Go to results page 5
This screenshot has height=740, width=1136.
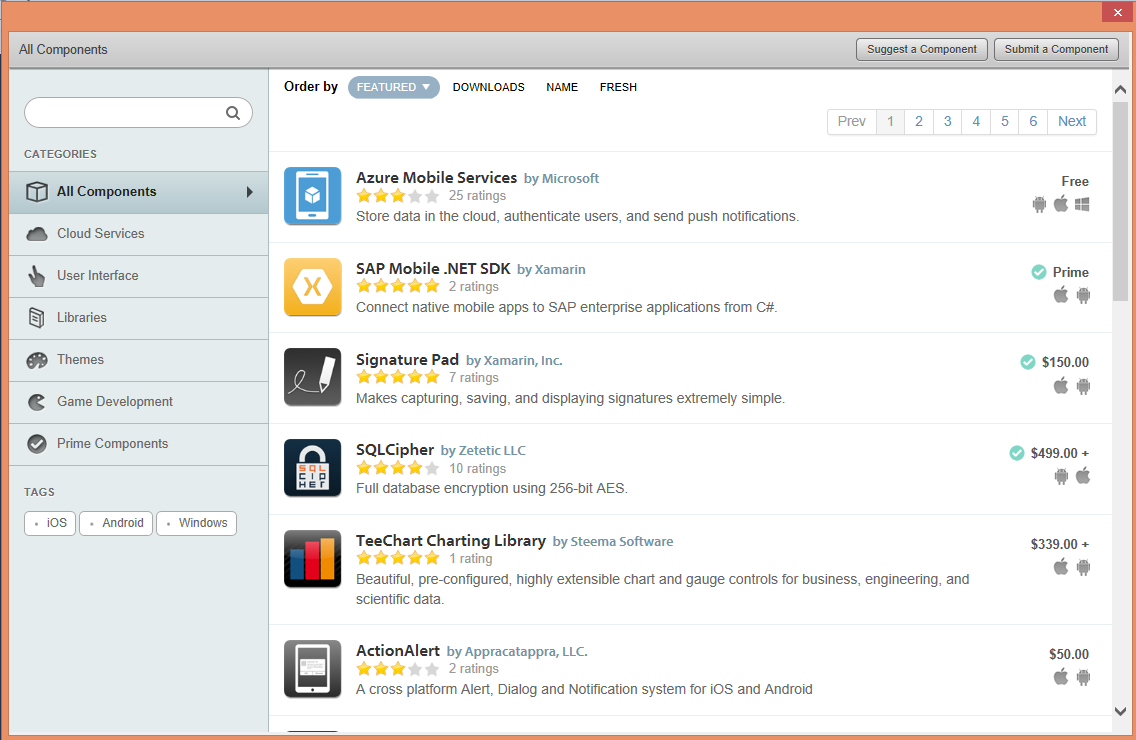pos(1005,122)
